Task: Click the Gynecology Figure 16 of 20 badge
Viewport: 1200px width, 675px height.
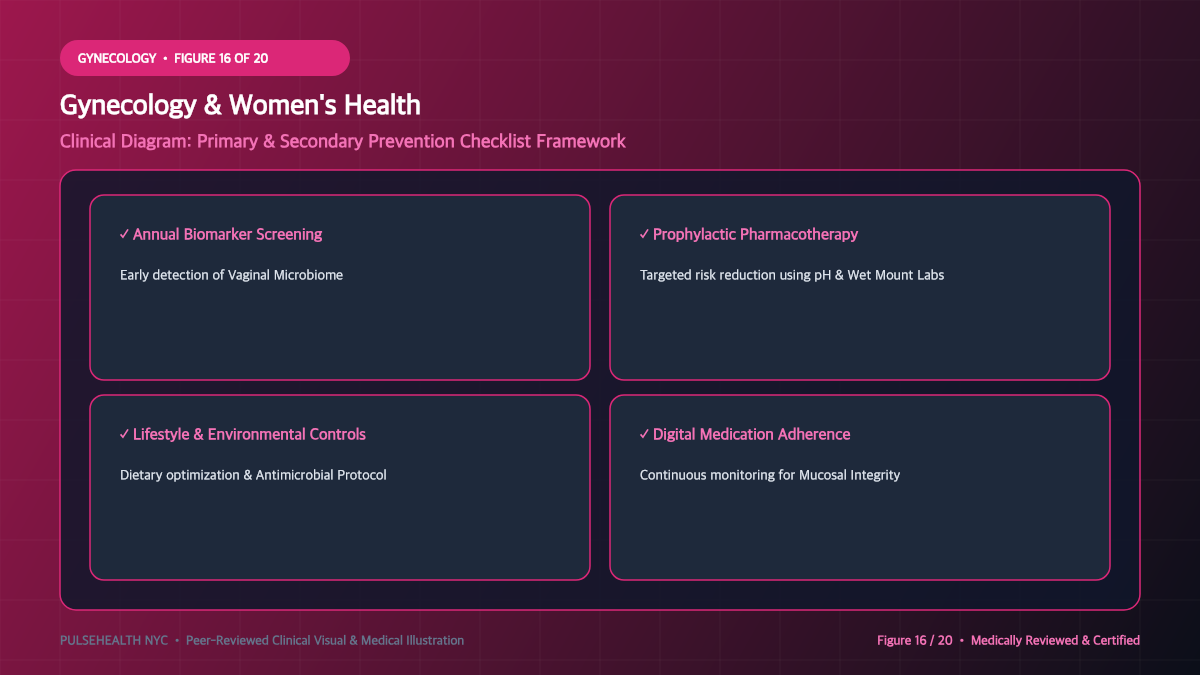Action: (204, 58)
